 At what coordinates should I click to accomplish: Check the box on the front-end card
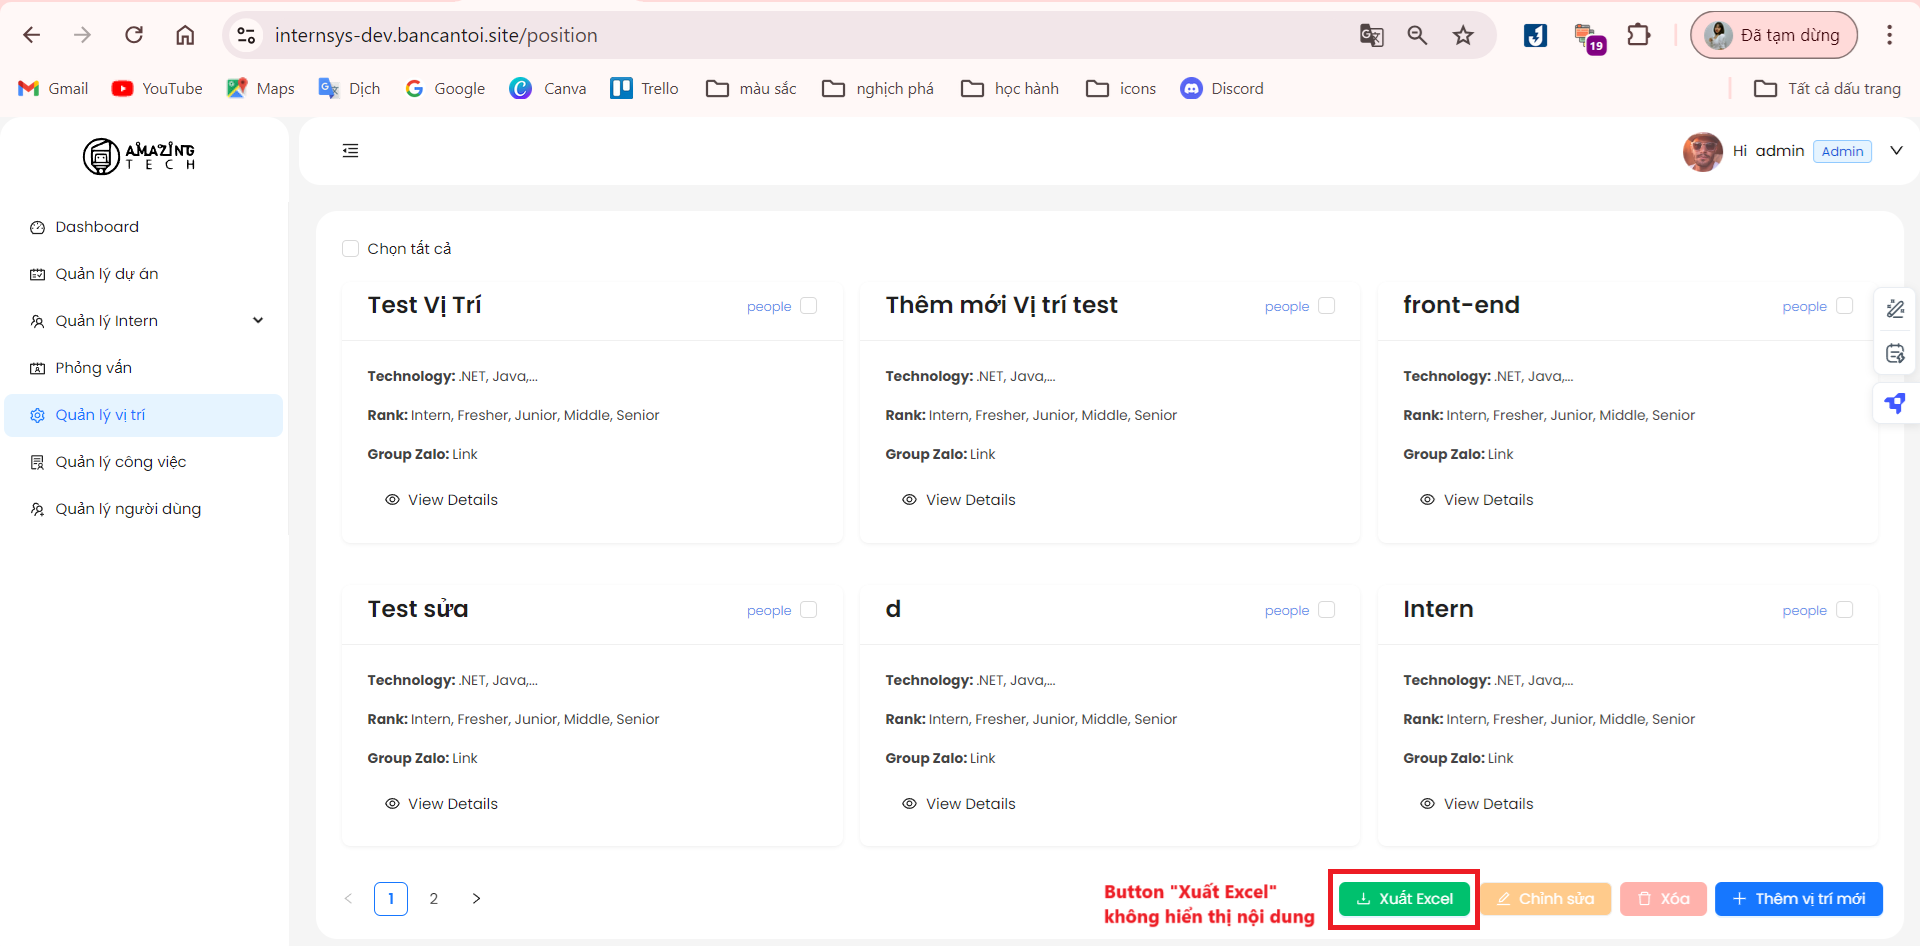tap(1844, 306)
